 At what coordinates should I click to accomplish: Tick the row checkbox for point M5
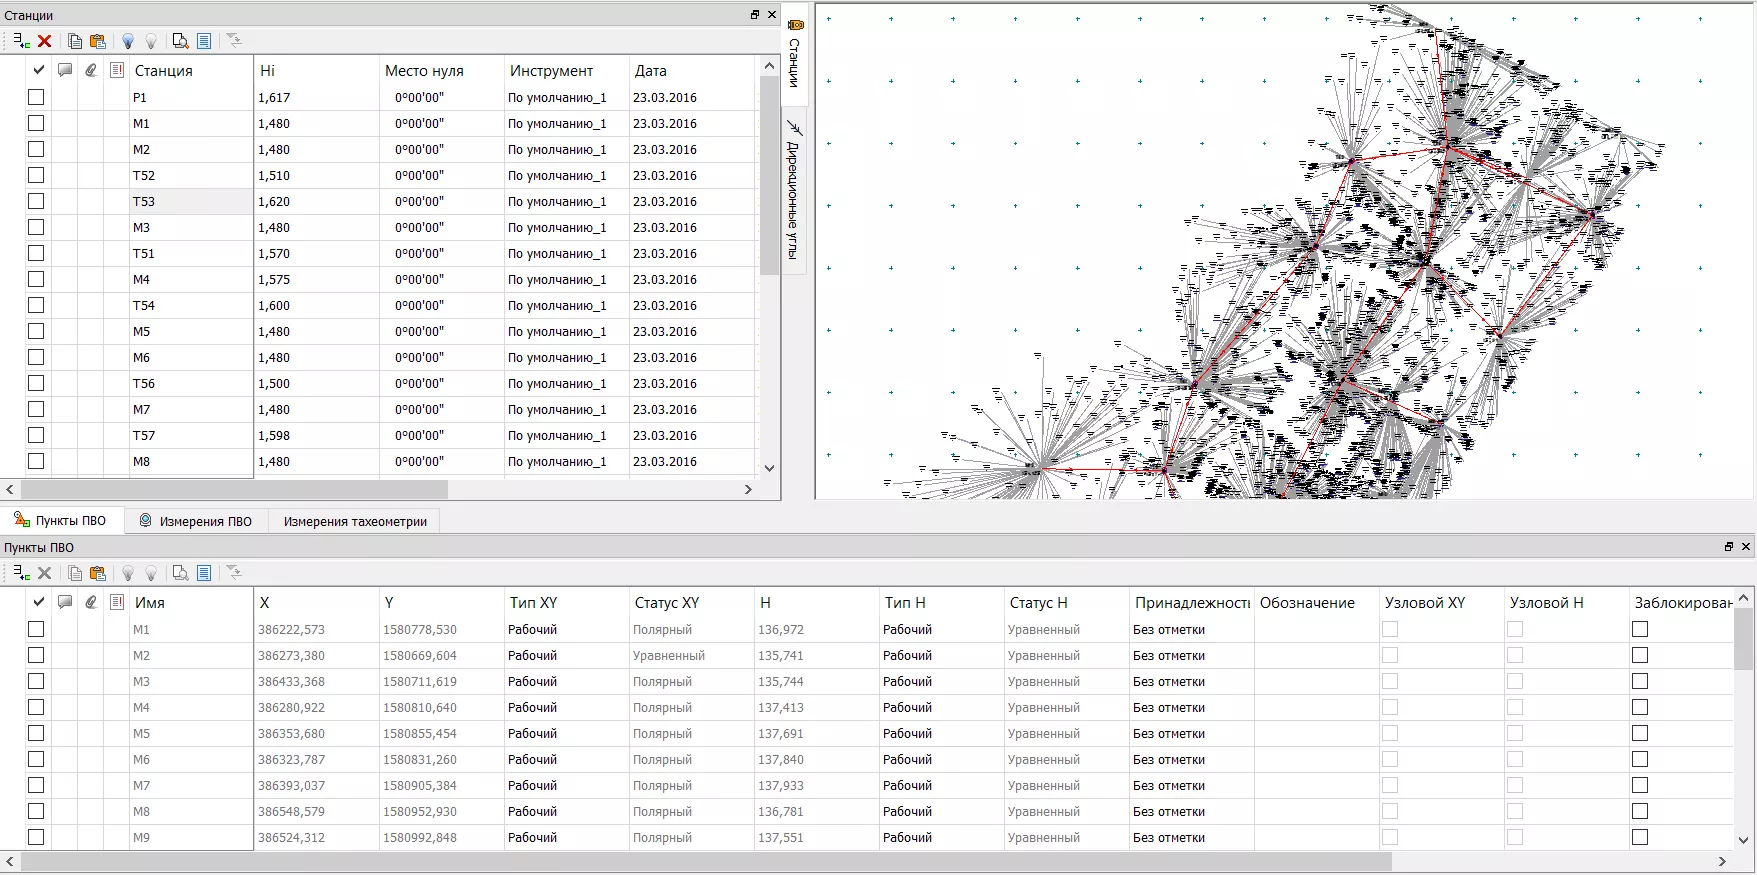click(36, 733)
